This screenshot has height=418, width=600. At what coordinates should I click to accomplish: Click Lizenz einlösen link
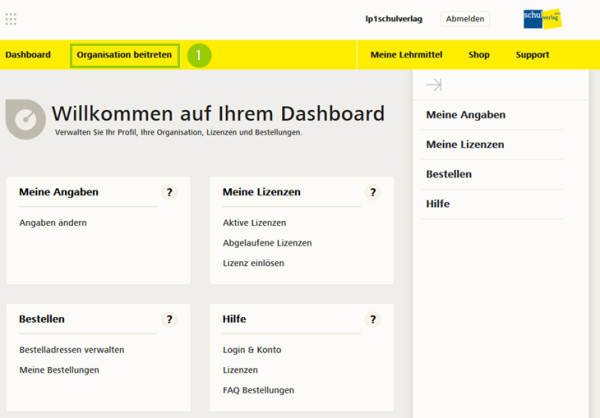click(254, 262)
